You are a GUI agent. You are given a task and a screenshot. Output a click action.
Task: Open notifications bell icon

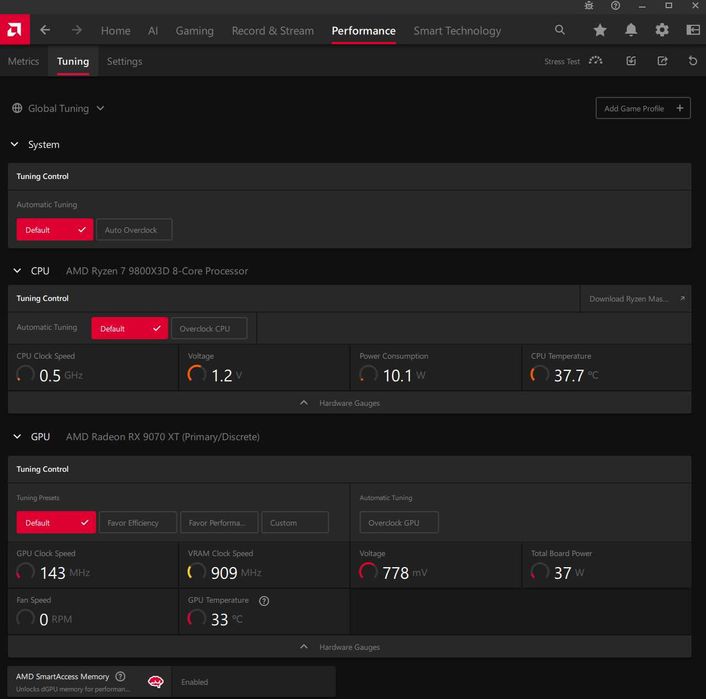[631, 30]
